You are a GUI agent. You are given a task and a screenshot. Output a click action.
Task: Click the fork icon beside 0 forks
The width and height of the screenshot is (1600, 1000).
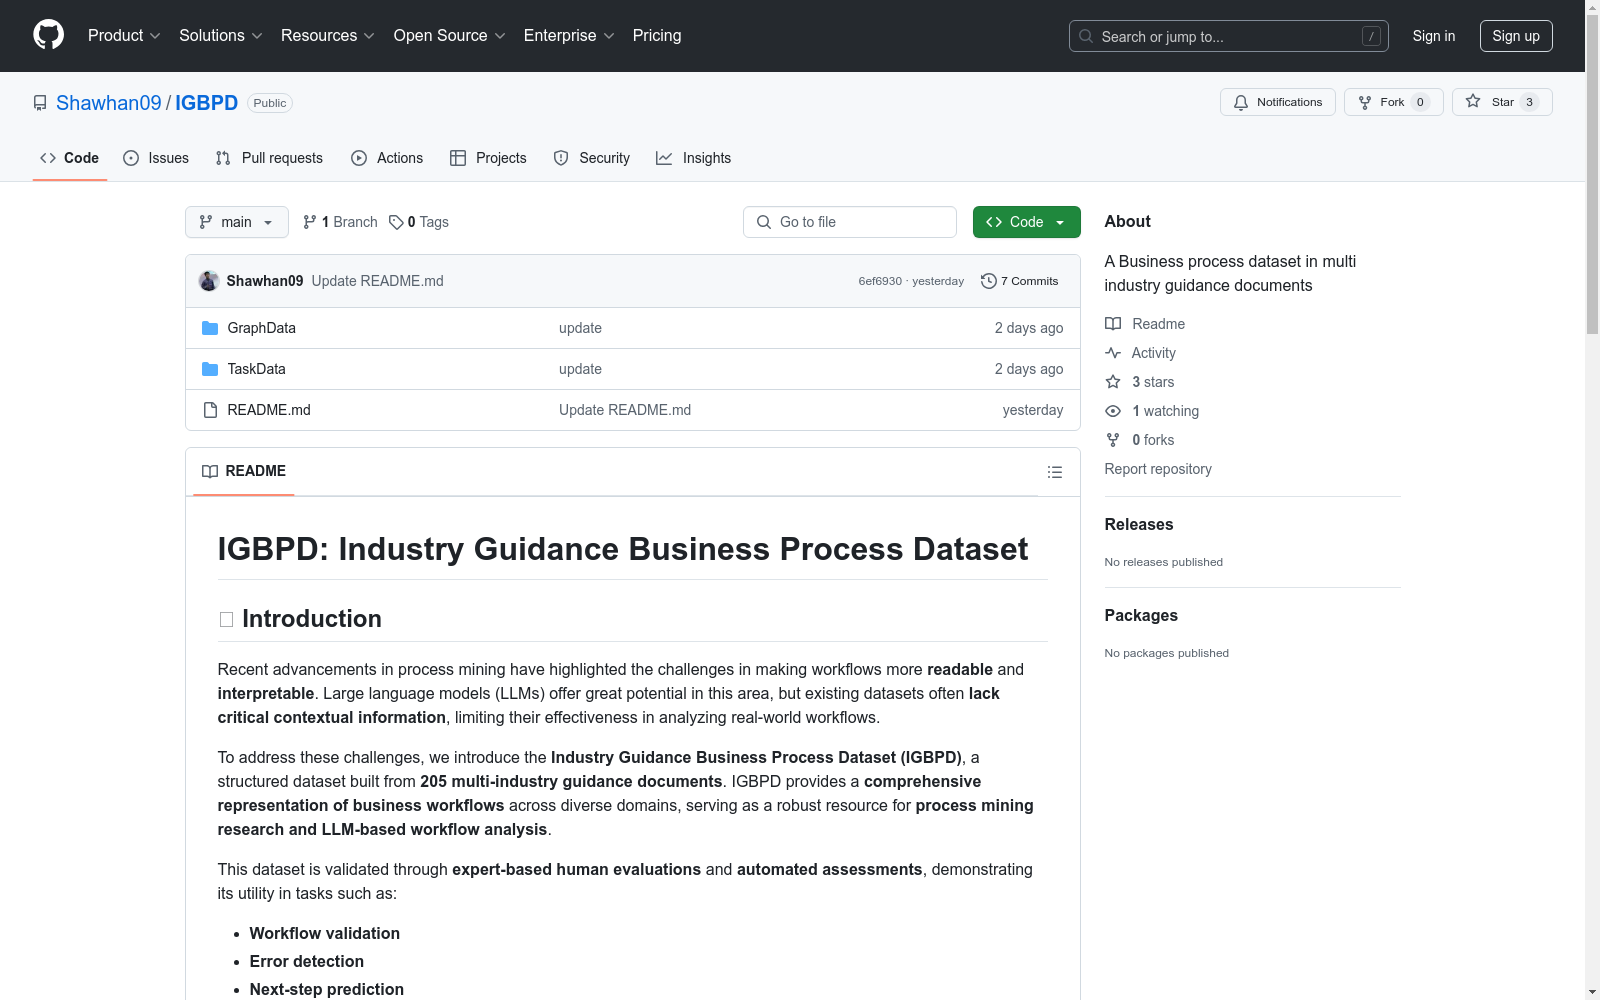1113,440
